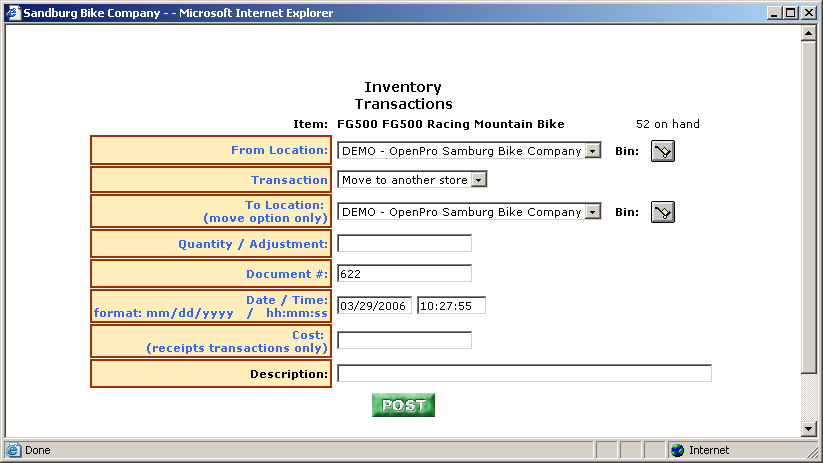Select the date field showing 03/29/2006
The width and height of the screenshot is (823, 463).
click(x=374, y=305)
